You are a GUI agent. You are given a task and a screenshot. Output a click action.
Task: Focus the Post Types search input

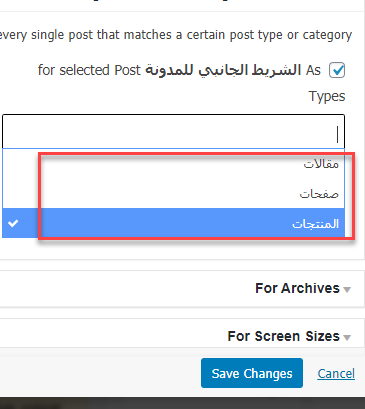pos(173,131)
